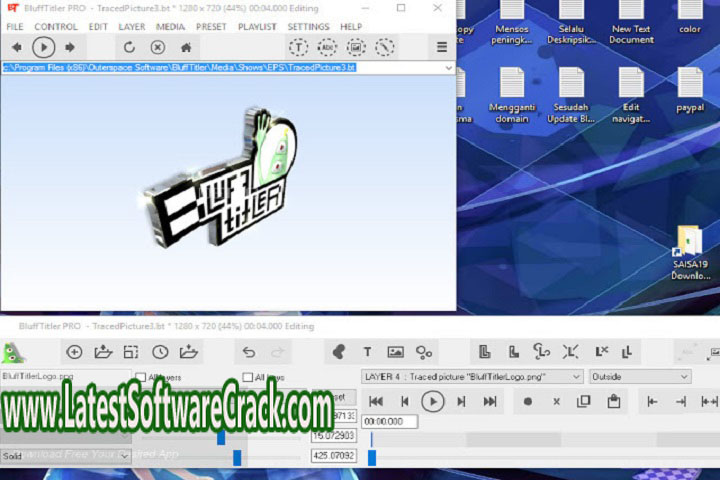
Task: Click the undo arrow icon
Action: [x=249, y=352]
